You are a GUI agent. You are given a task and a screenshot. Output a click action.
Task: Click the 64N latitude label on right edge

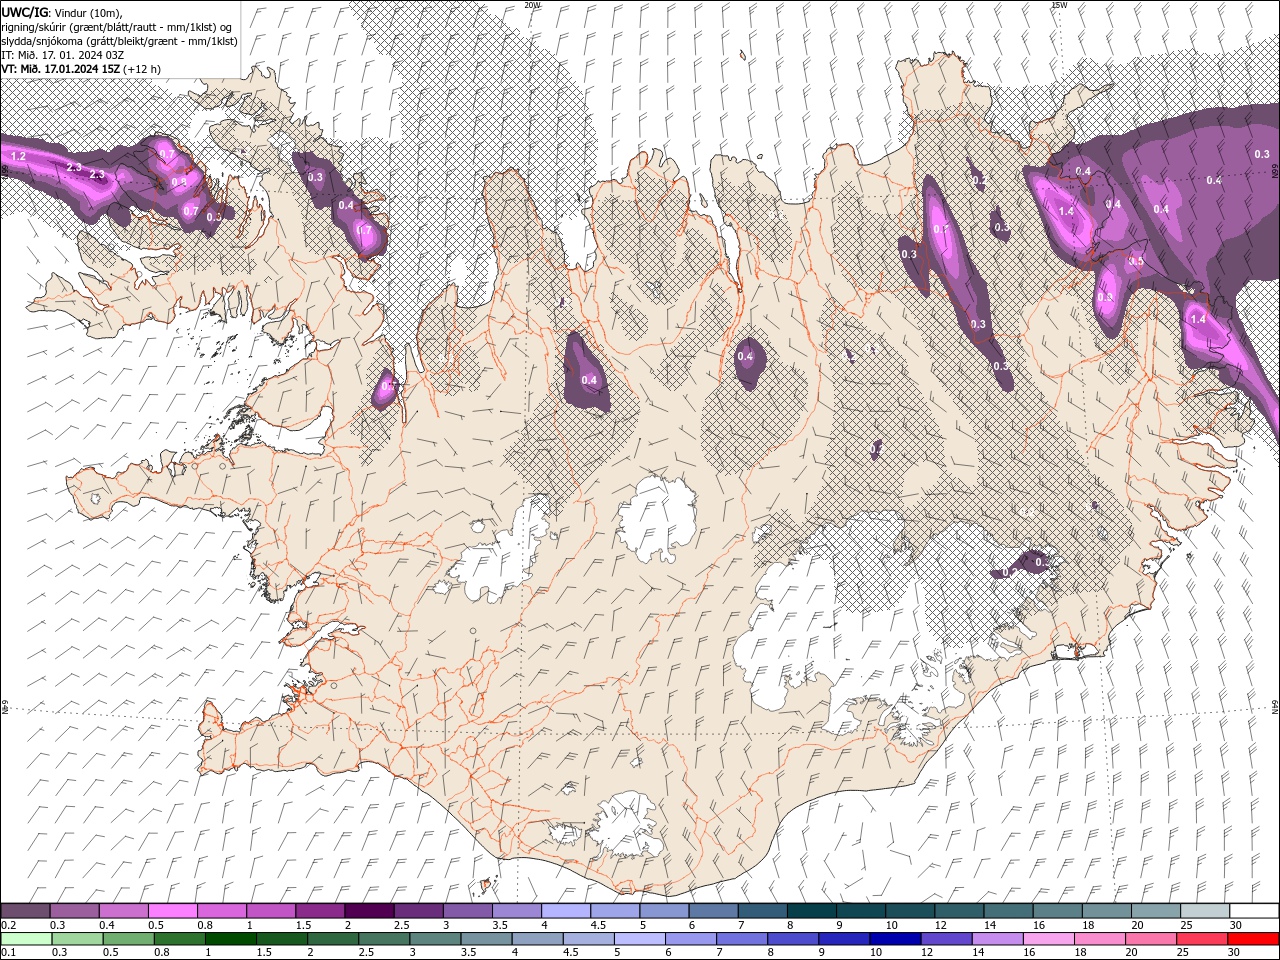(1275, 707)
